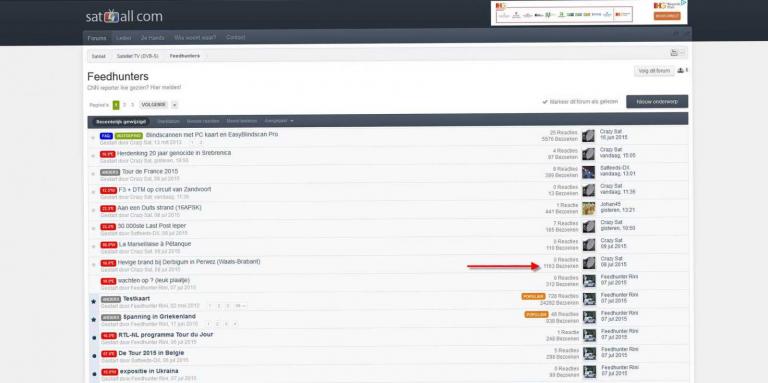Expand the sort options dropdown in the dark filter bar
Viewport: 768px width, 383px height.
tap(279, 121)
